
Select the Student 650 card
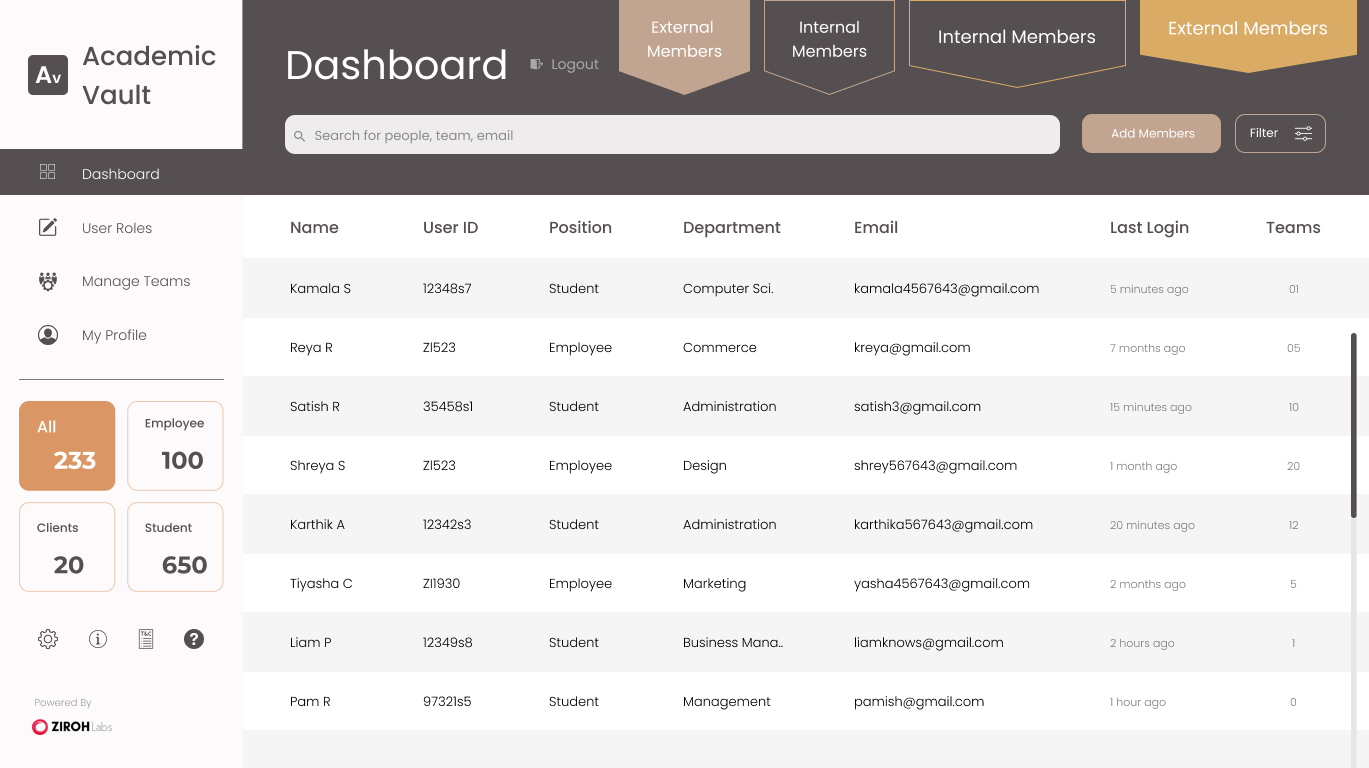pyautogui.click(x=175, y=547)
